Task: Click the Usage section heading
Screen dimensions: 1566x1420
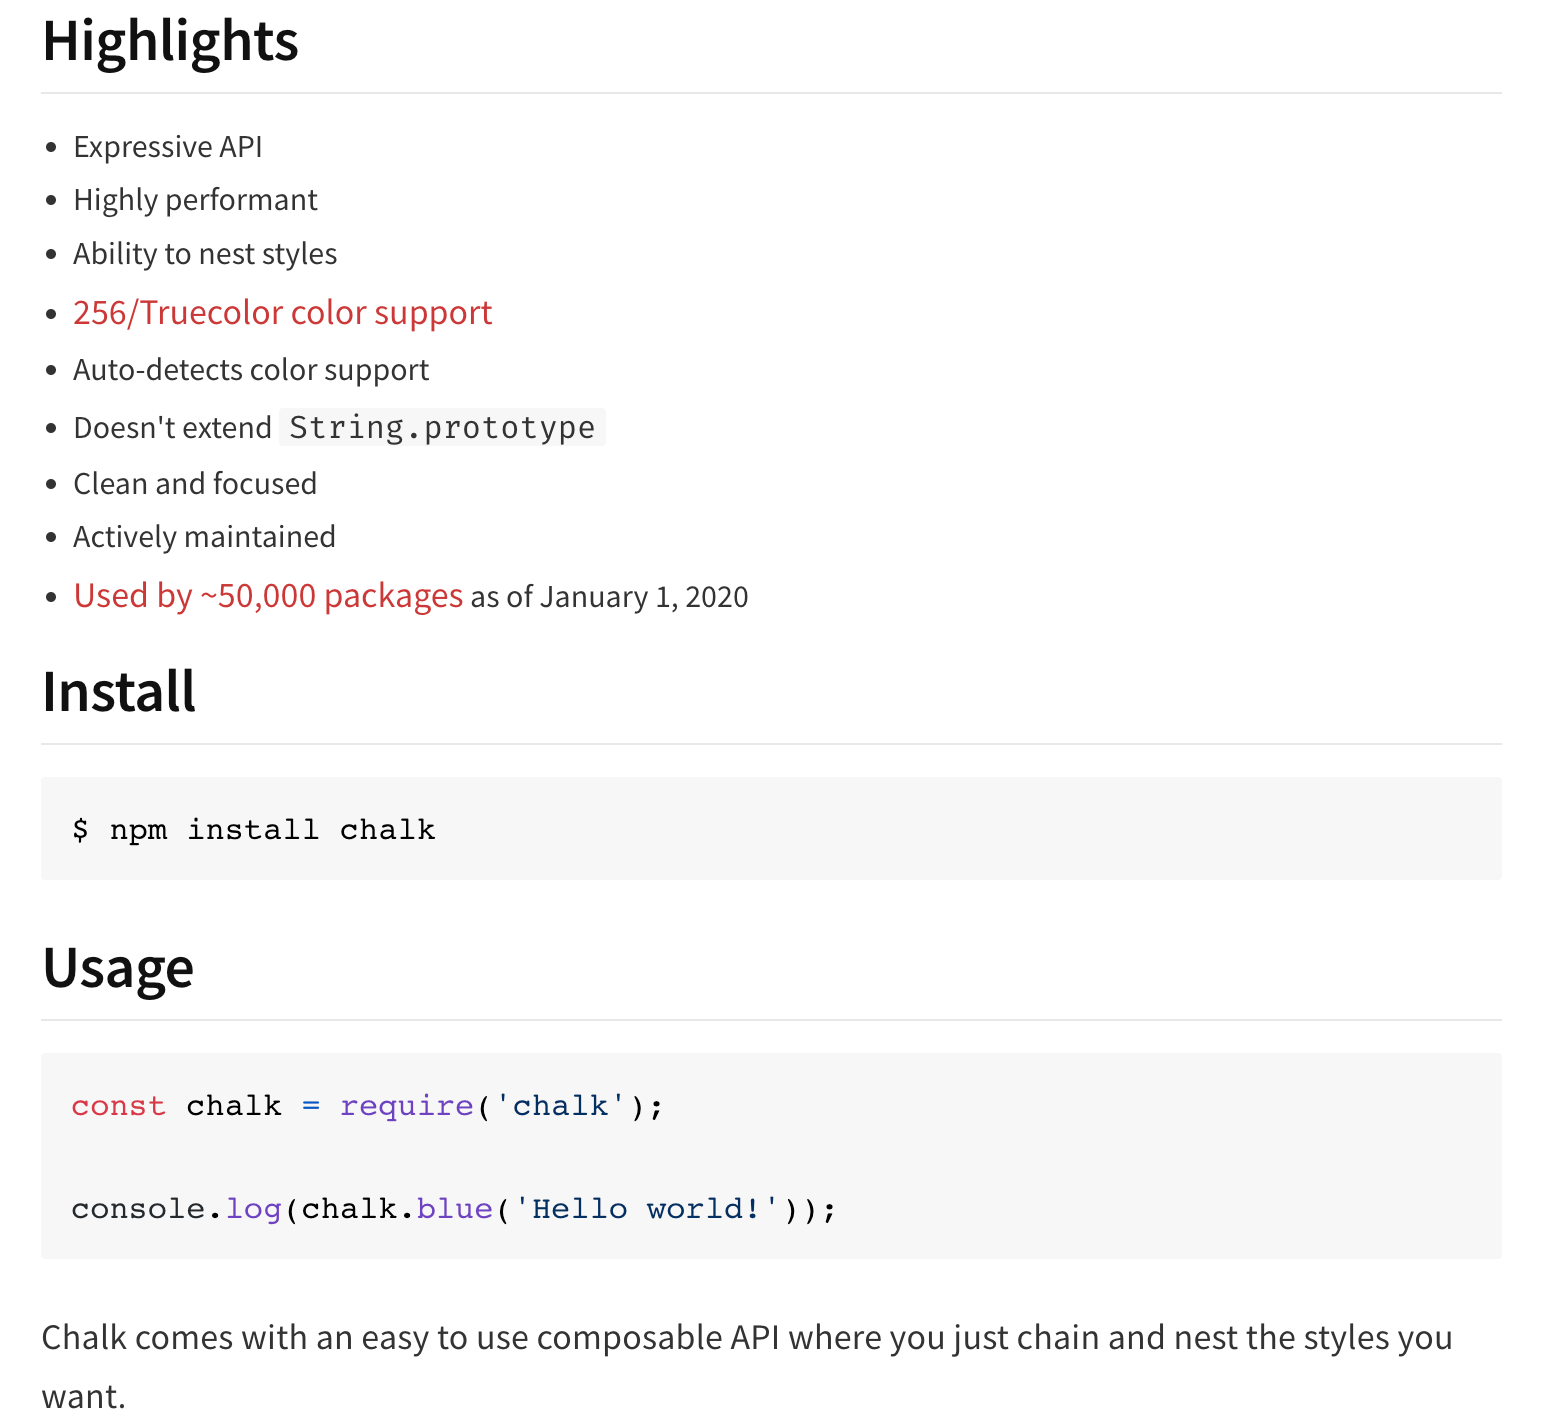Action: click(x=118, y=968)
